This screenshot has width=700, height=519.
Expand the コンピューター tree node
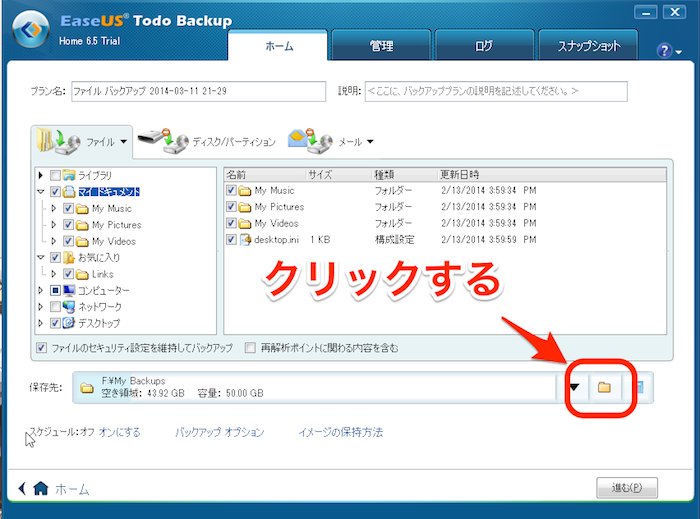tap(40, 291)
